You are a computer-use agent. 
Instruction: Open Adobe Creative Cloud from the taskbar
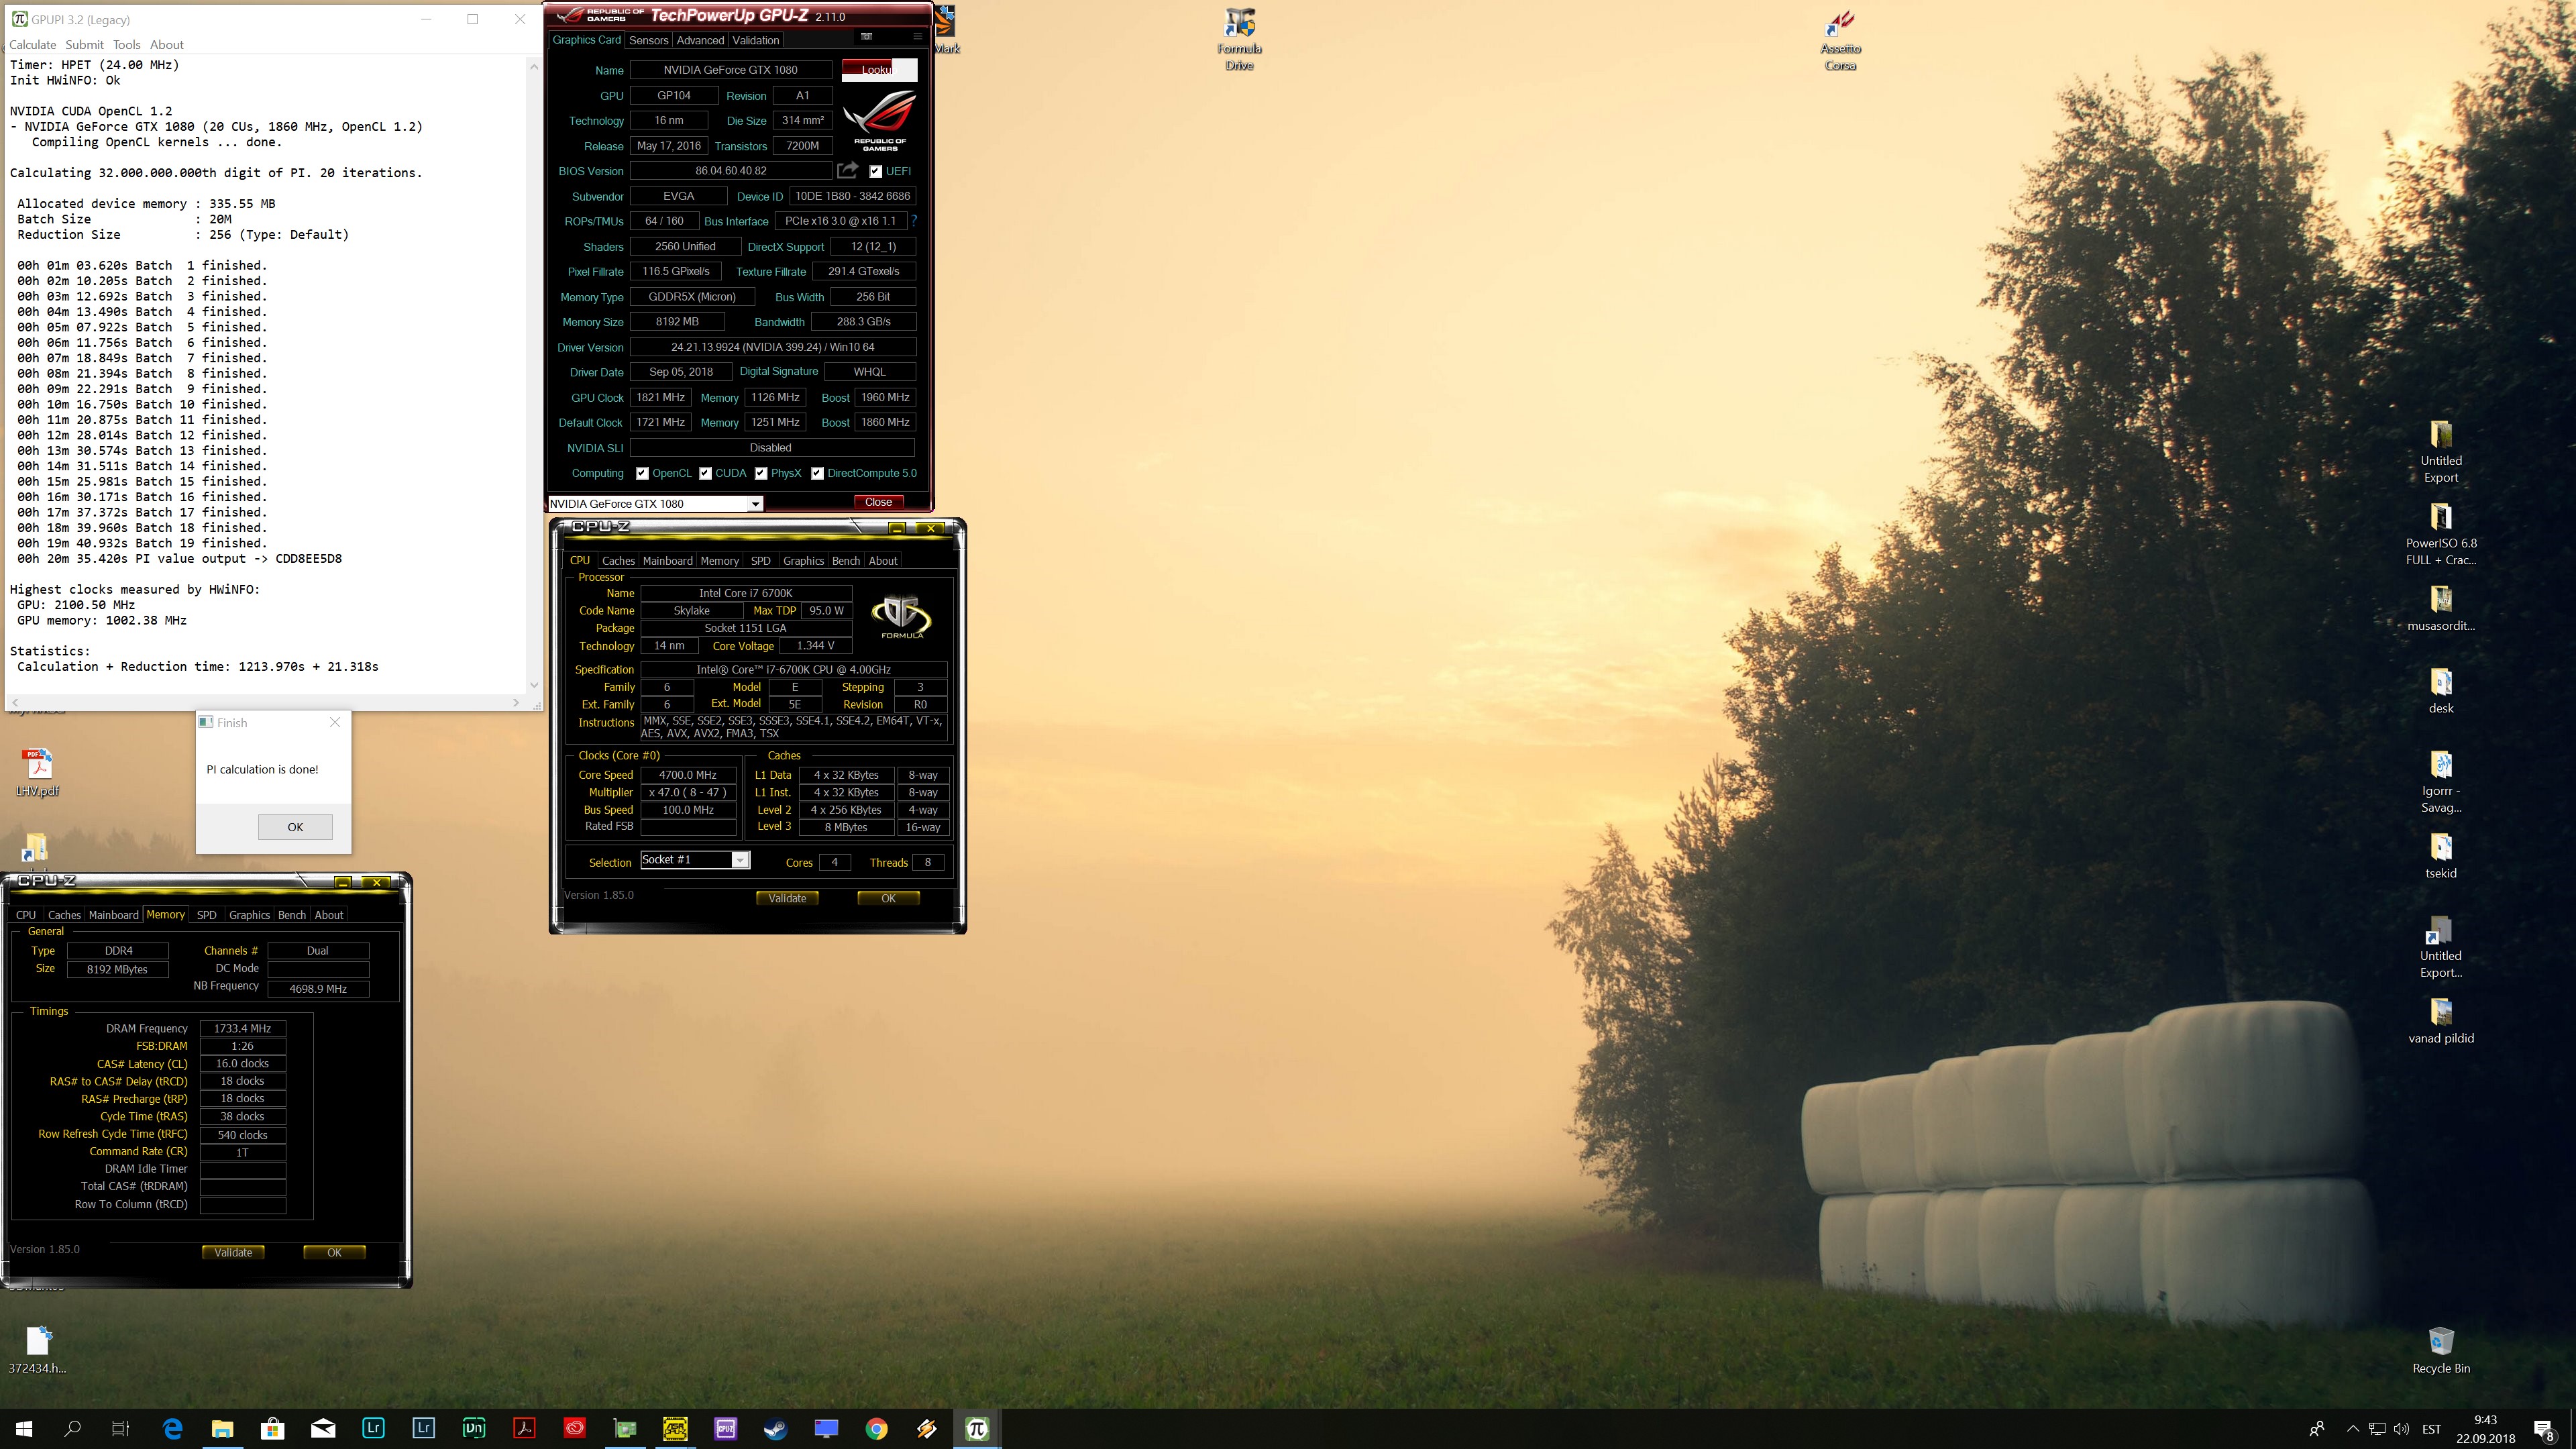click(575, 1428)
